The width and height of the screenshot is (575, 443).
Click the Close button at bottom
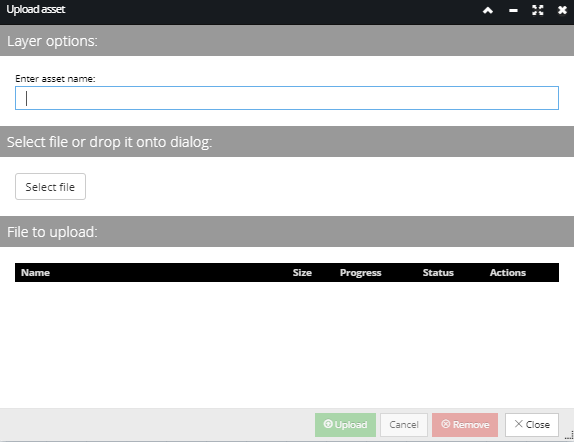pyautogui.click(x=532, y=425)
